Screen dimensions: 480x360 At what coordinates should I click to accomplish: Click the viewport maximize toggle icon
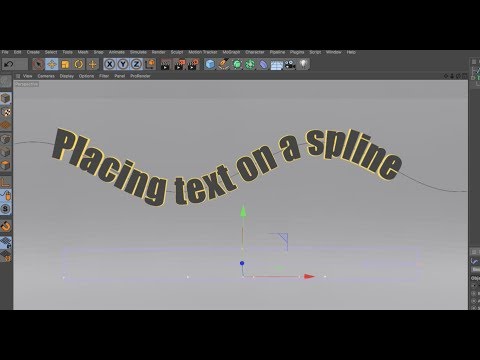[464, 76]
